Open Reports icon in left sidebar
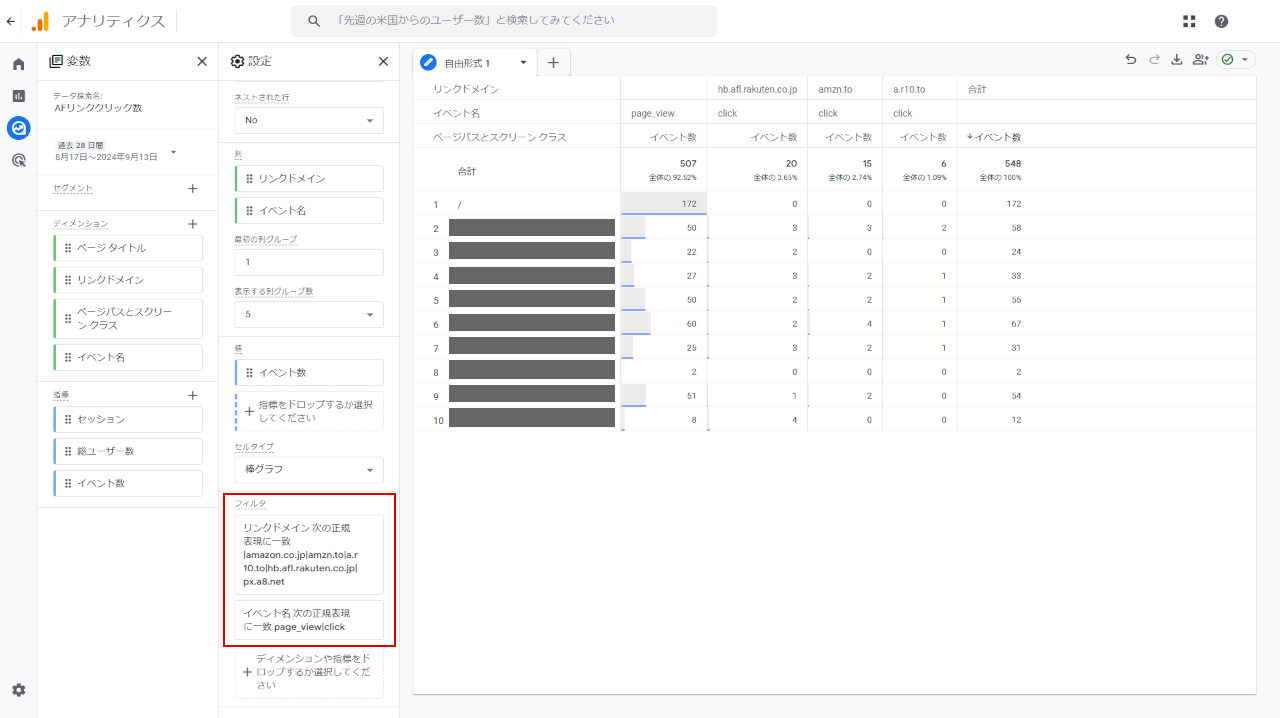1280x718 pixels. (x=18, y=96)
